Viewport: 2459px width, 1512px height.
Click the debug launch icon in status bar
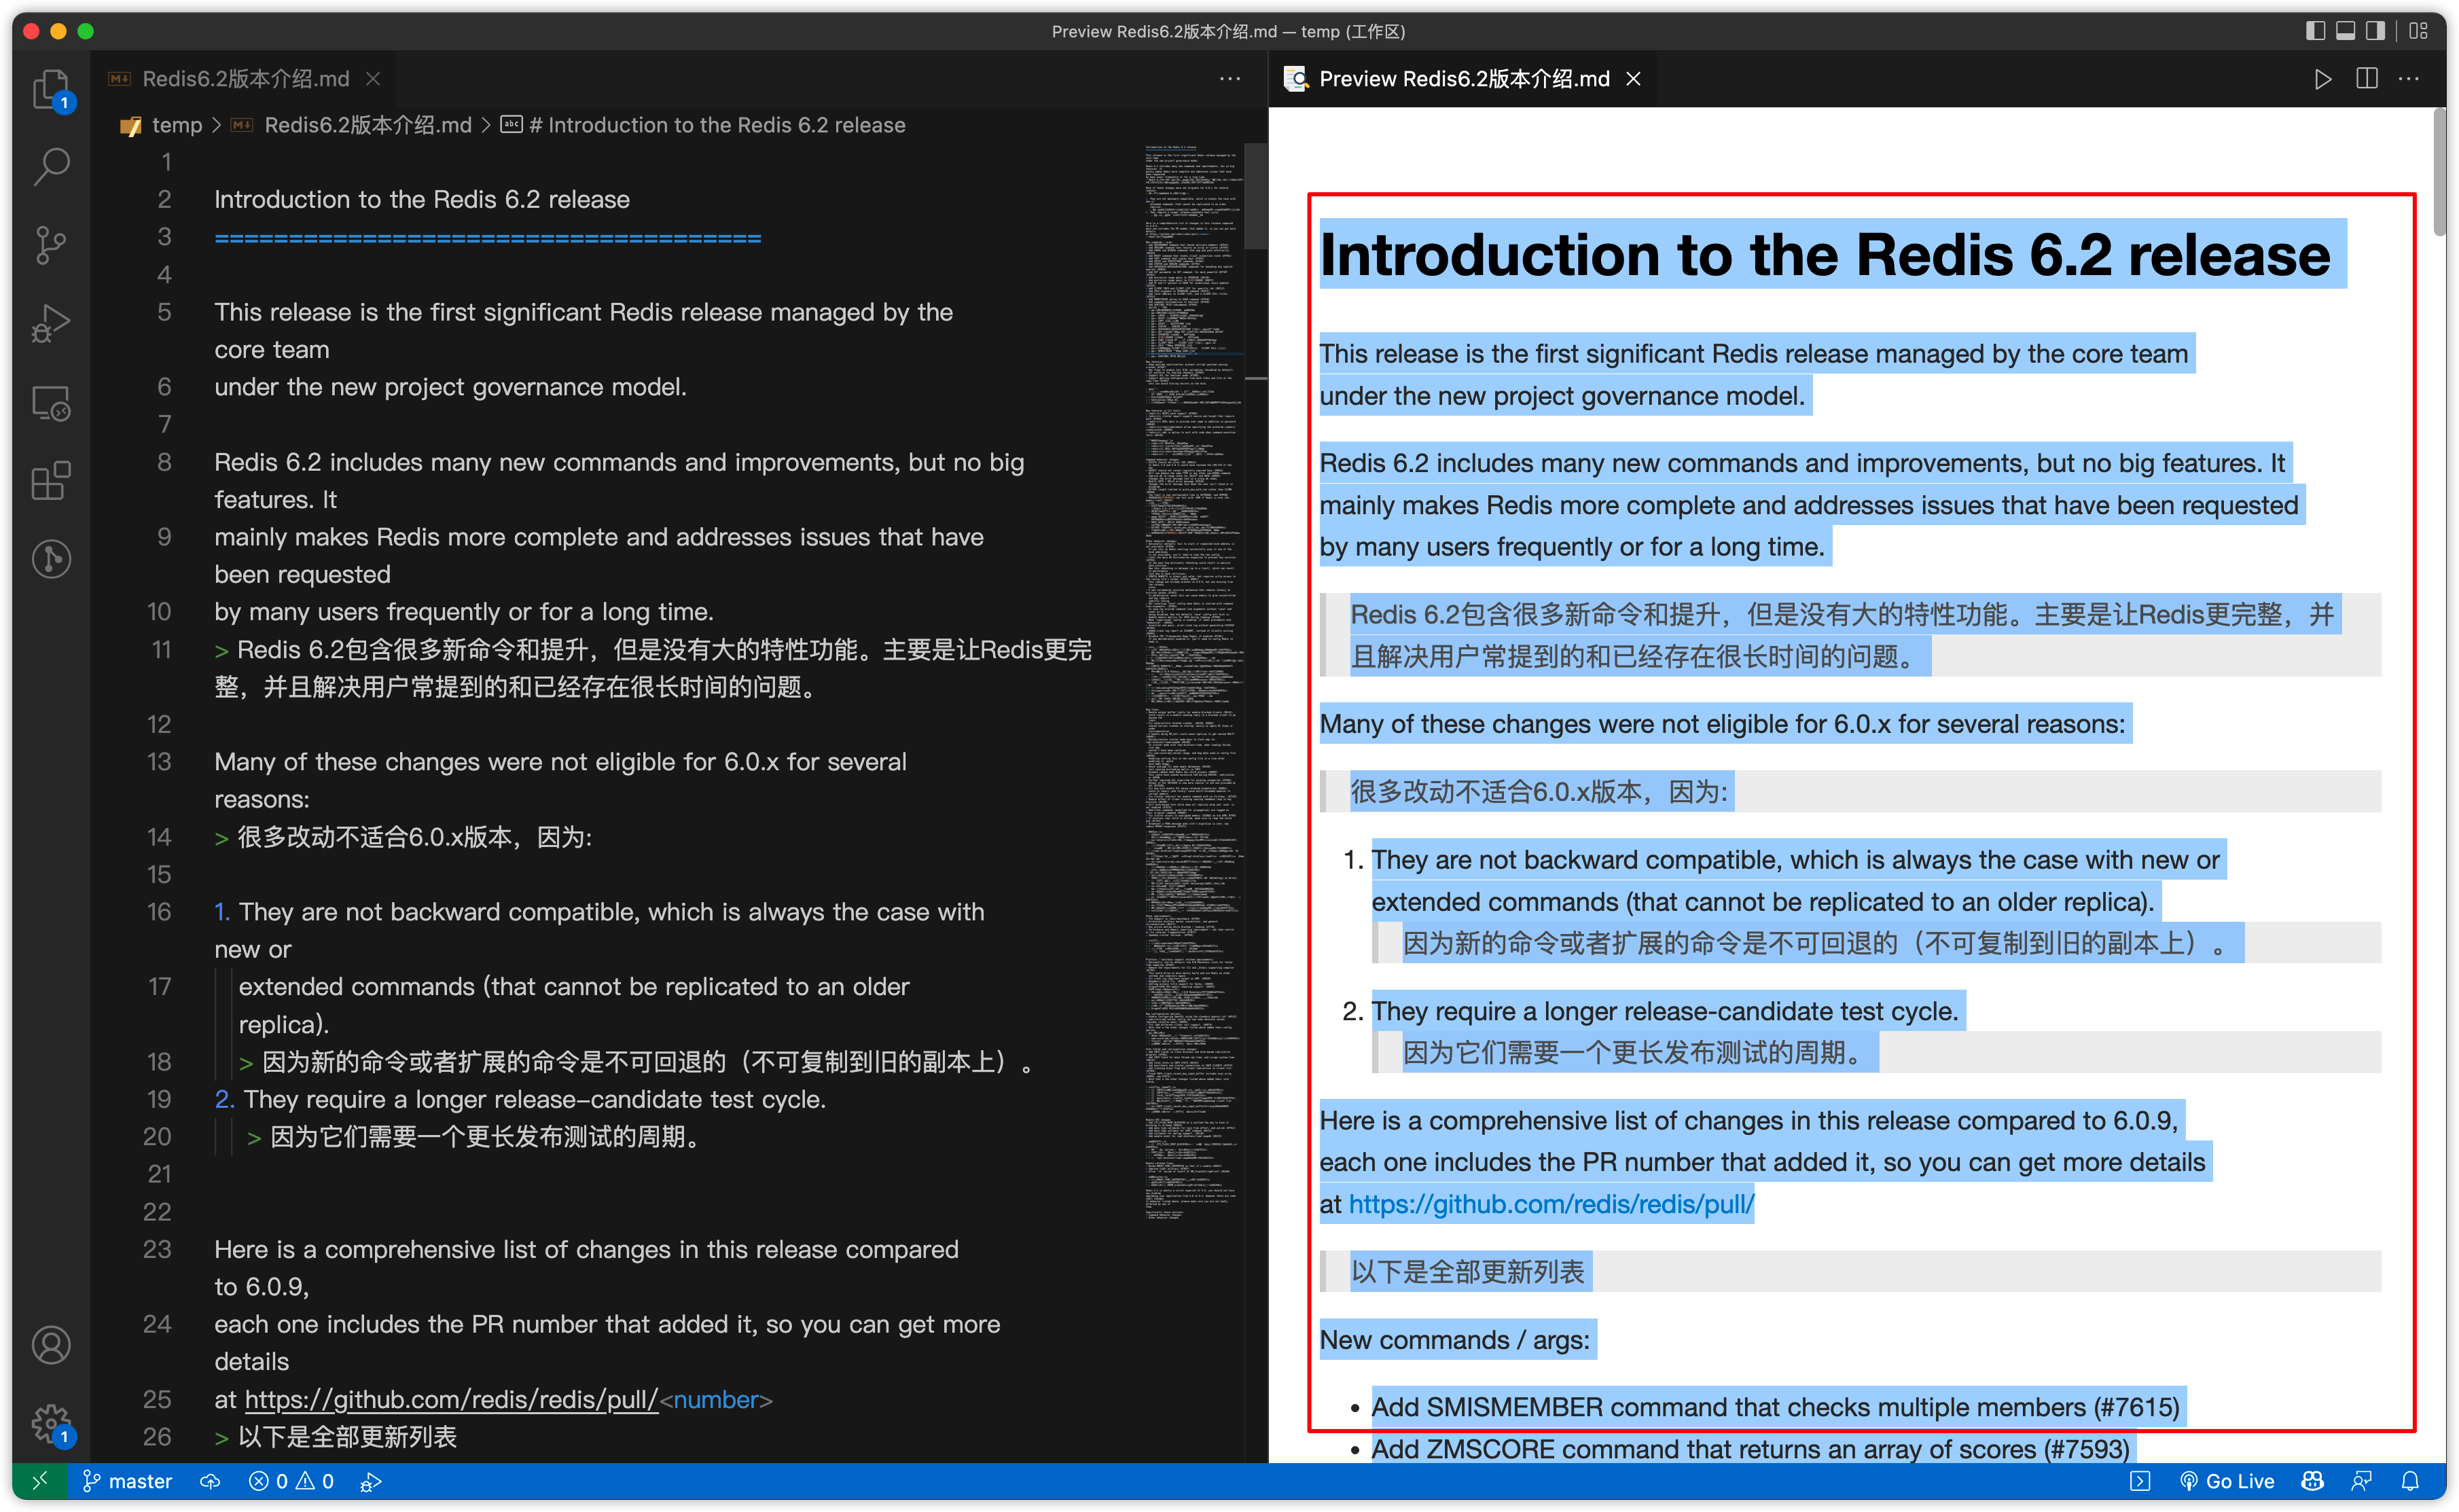[371, 1481]
